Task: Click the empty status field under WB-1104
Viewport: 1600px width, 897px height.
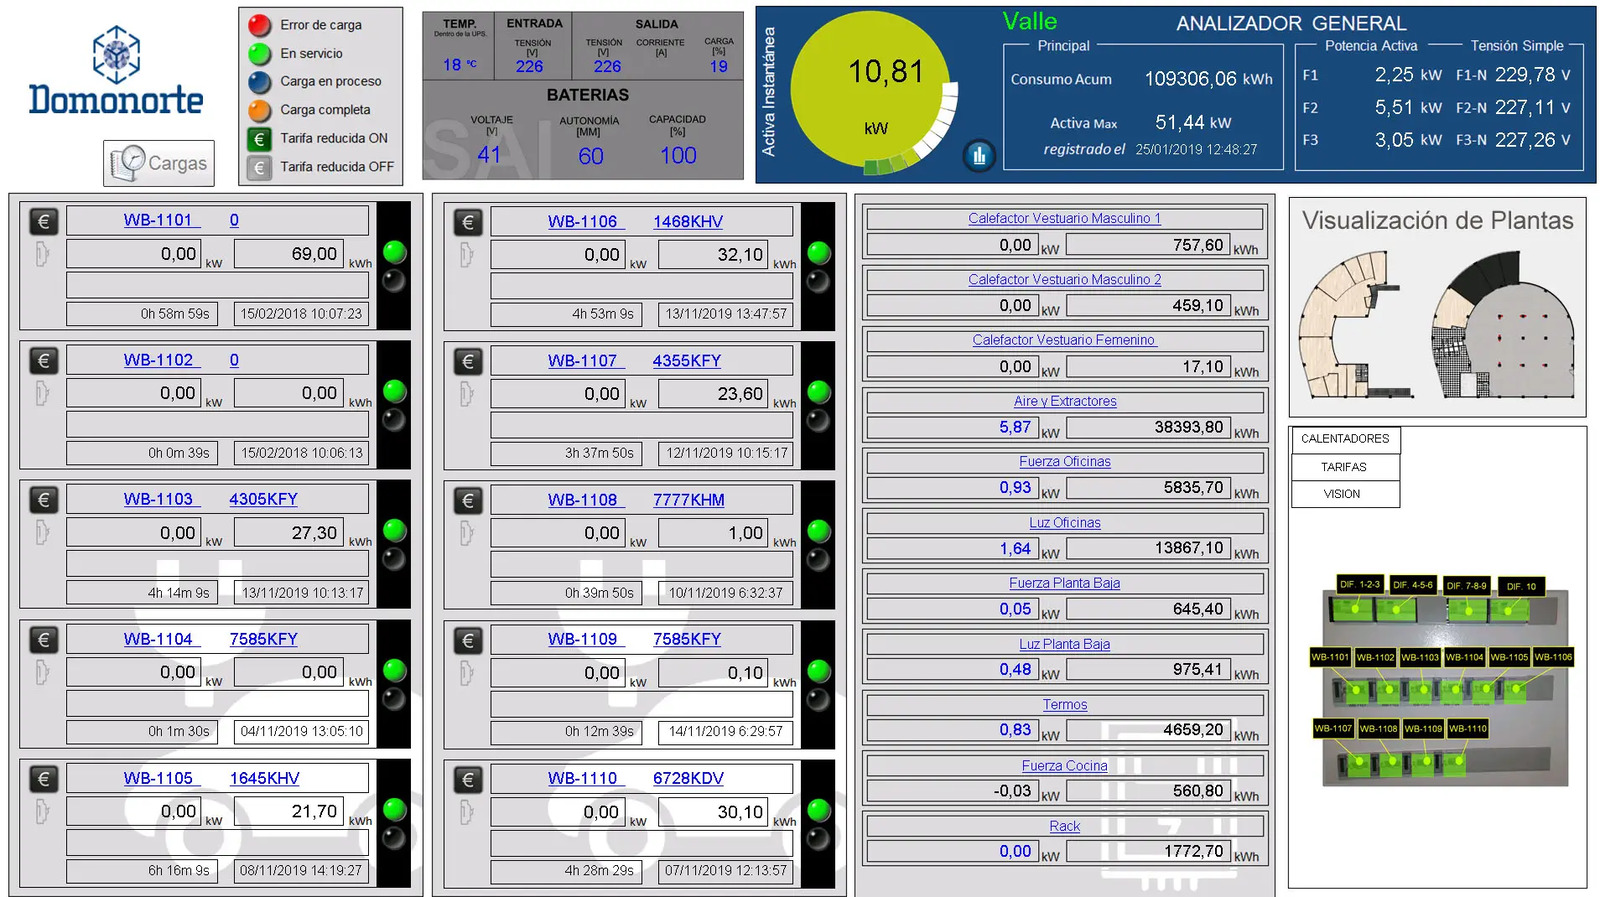Action: point(217,704)
